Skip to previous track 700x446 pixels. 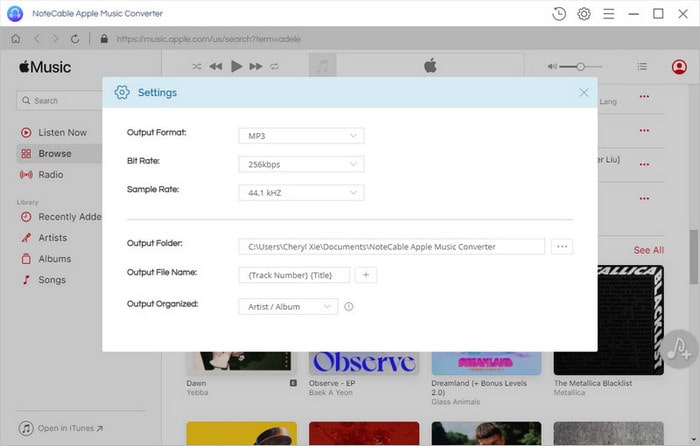pos(216,67)
